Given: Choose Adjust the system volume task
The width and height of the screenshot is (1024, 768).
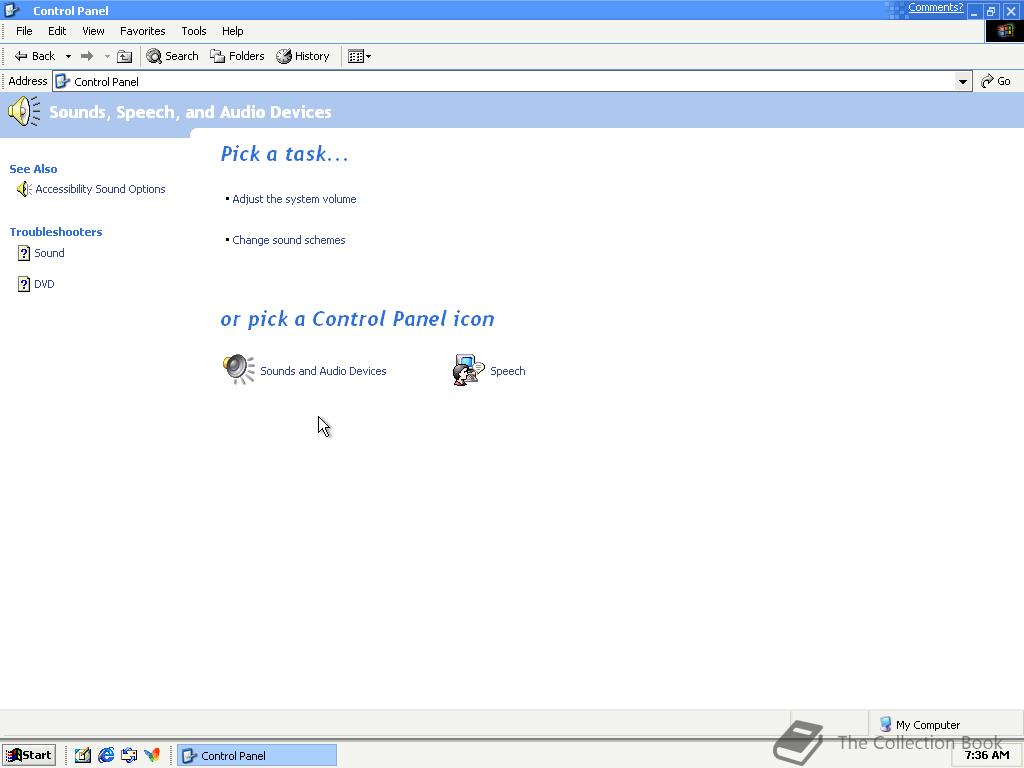Looking at the screenshot, I should [294, 199].
